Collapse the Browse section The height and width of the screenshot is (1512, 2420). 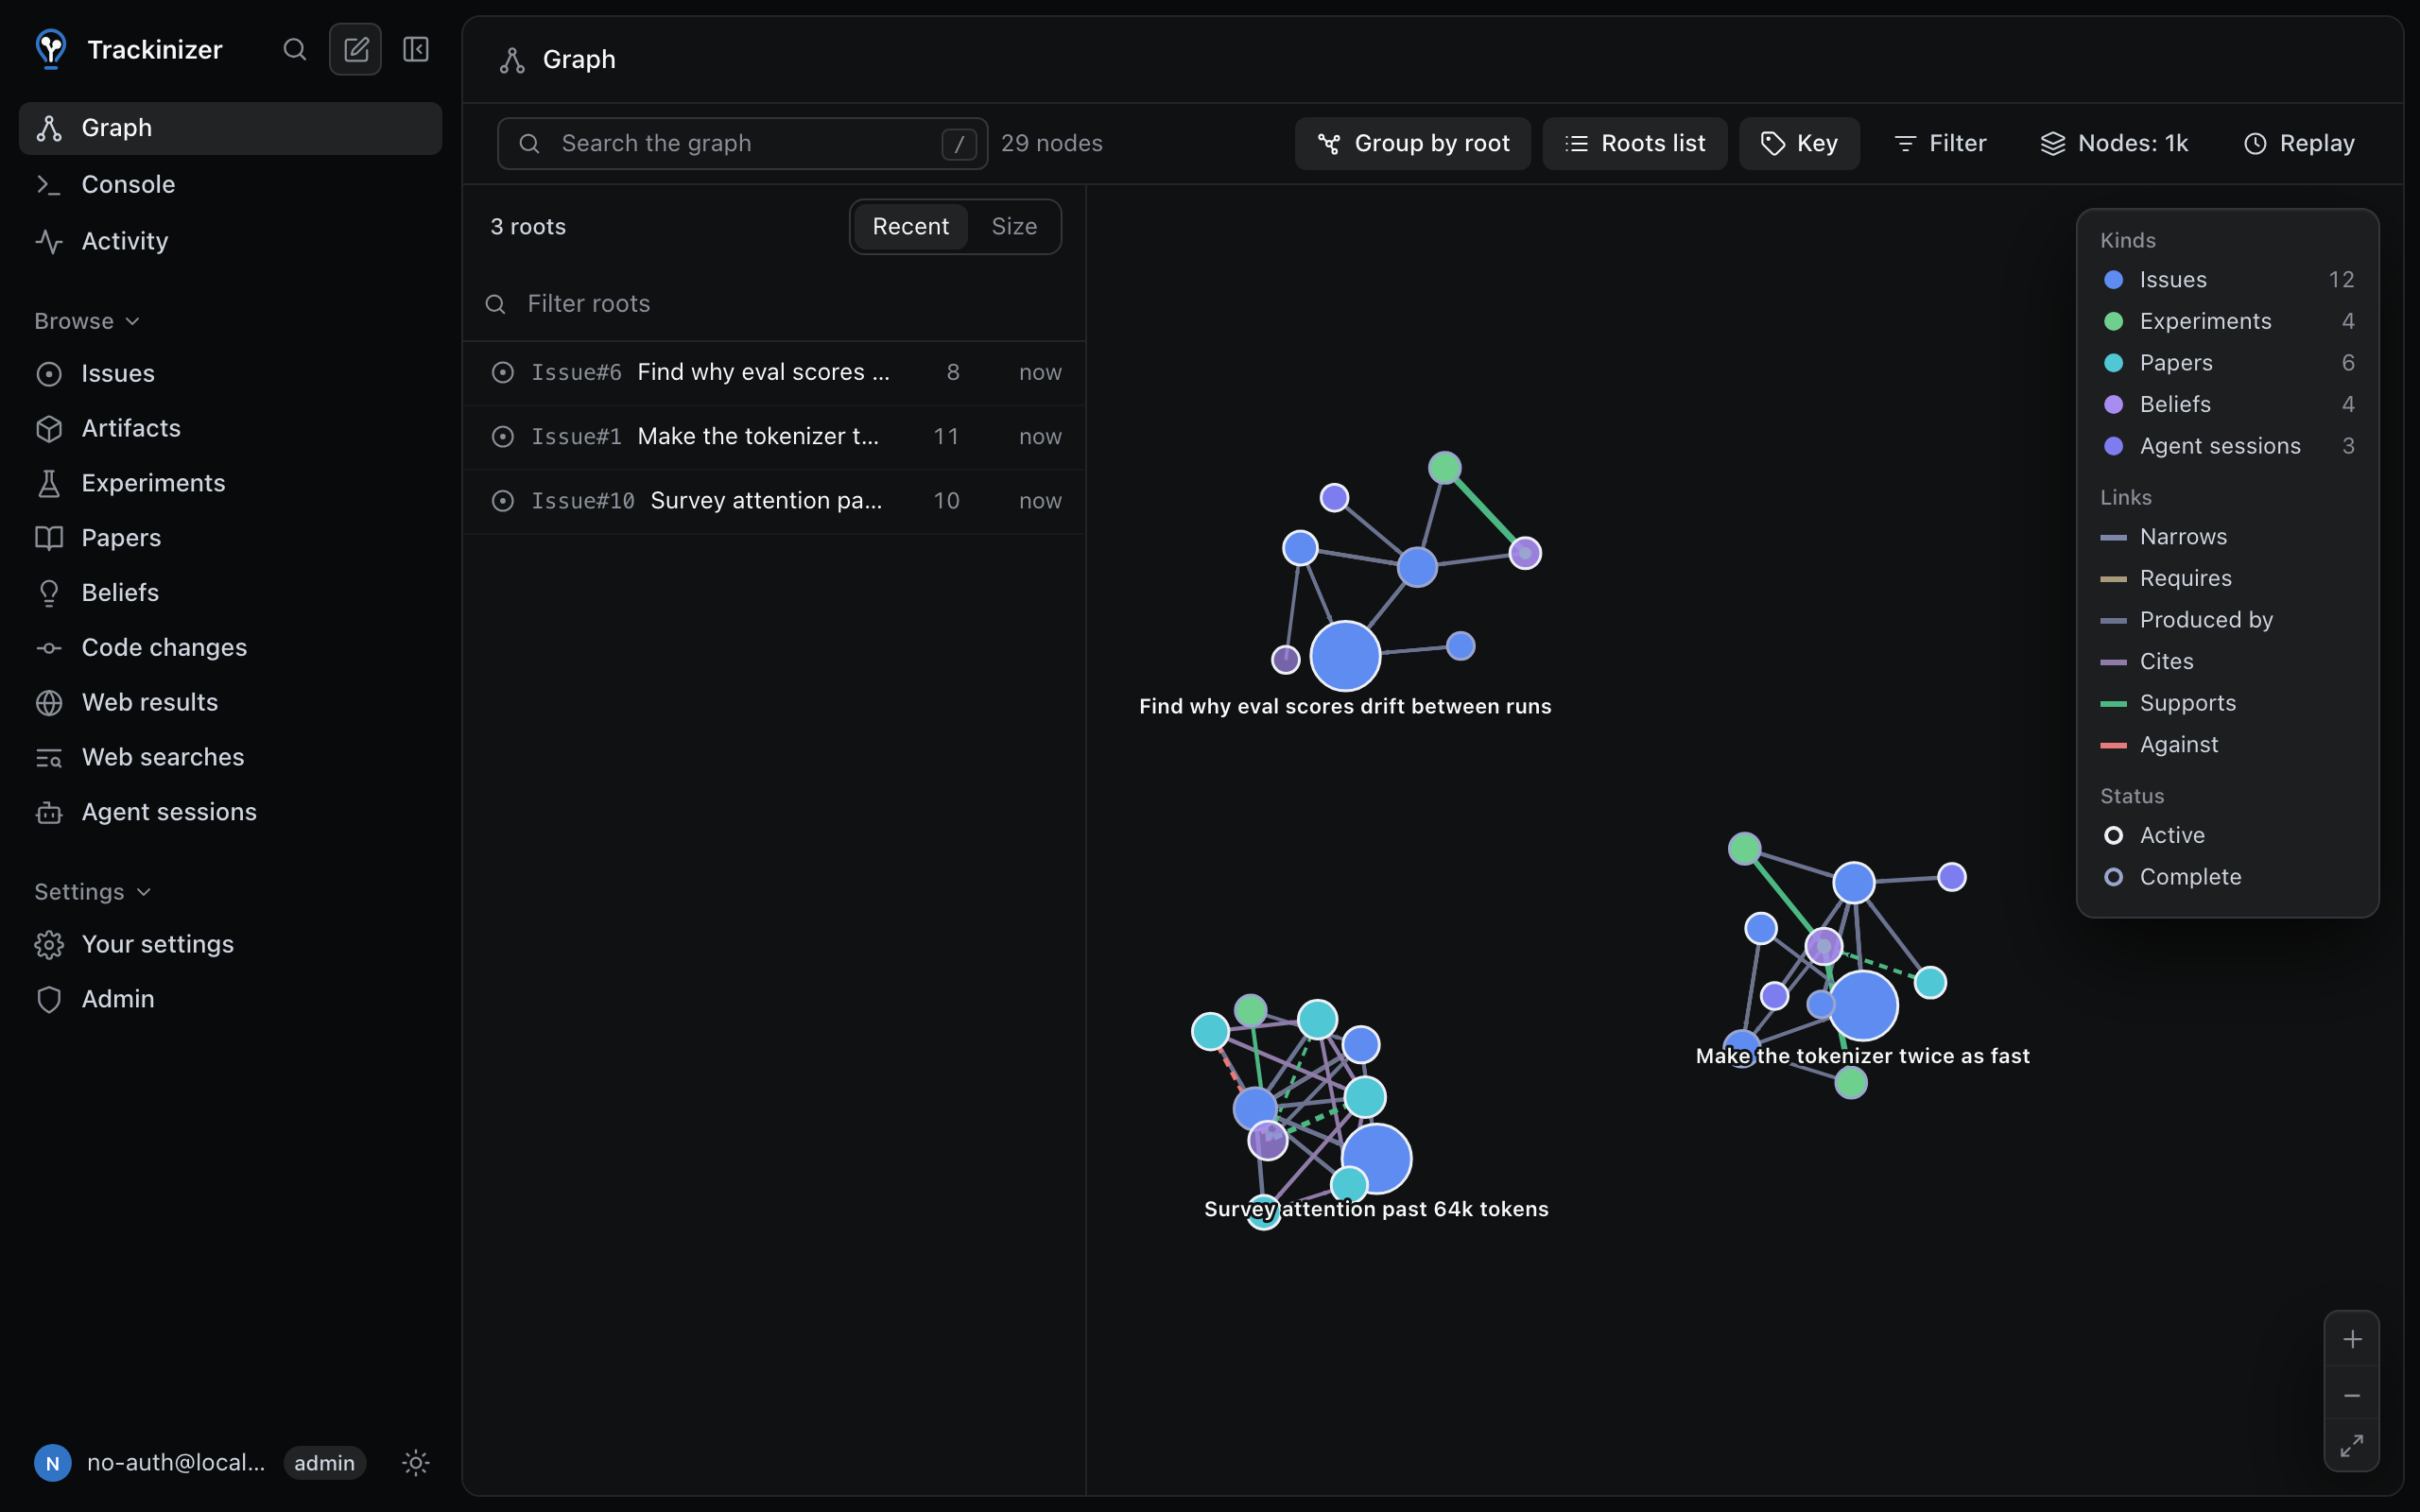[86, 321]
